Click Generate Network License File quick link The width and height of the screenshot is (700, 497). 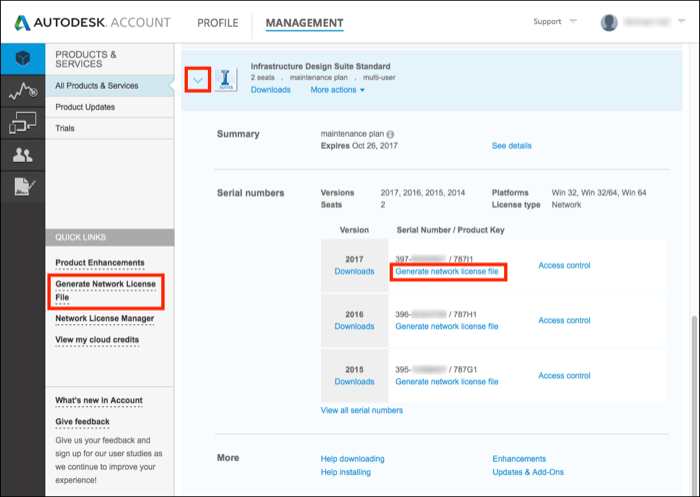coord(106,291)
